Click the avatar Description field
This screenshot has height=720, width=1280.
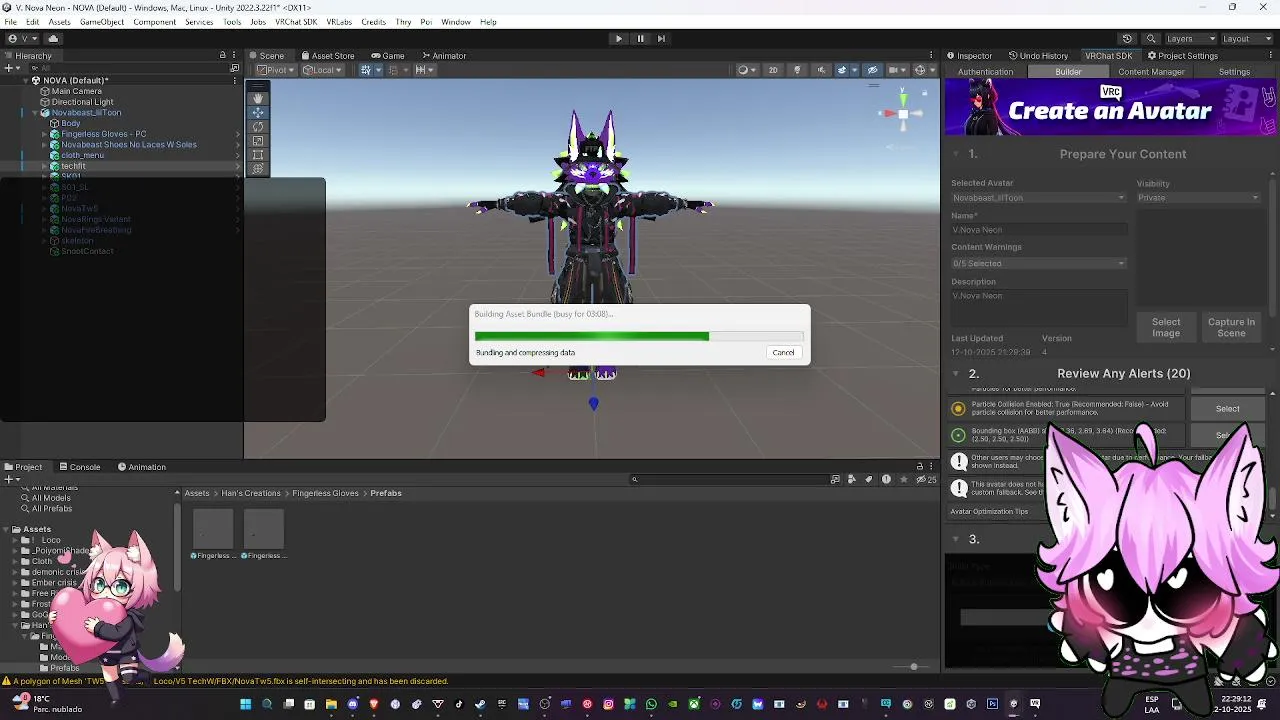tap(1038, 307)
